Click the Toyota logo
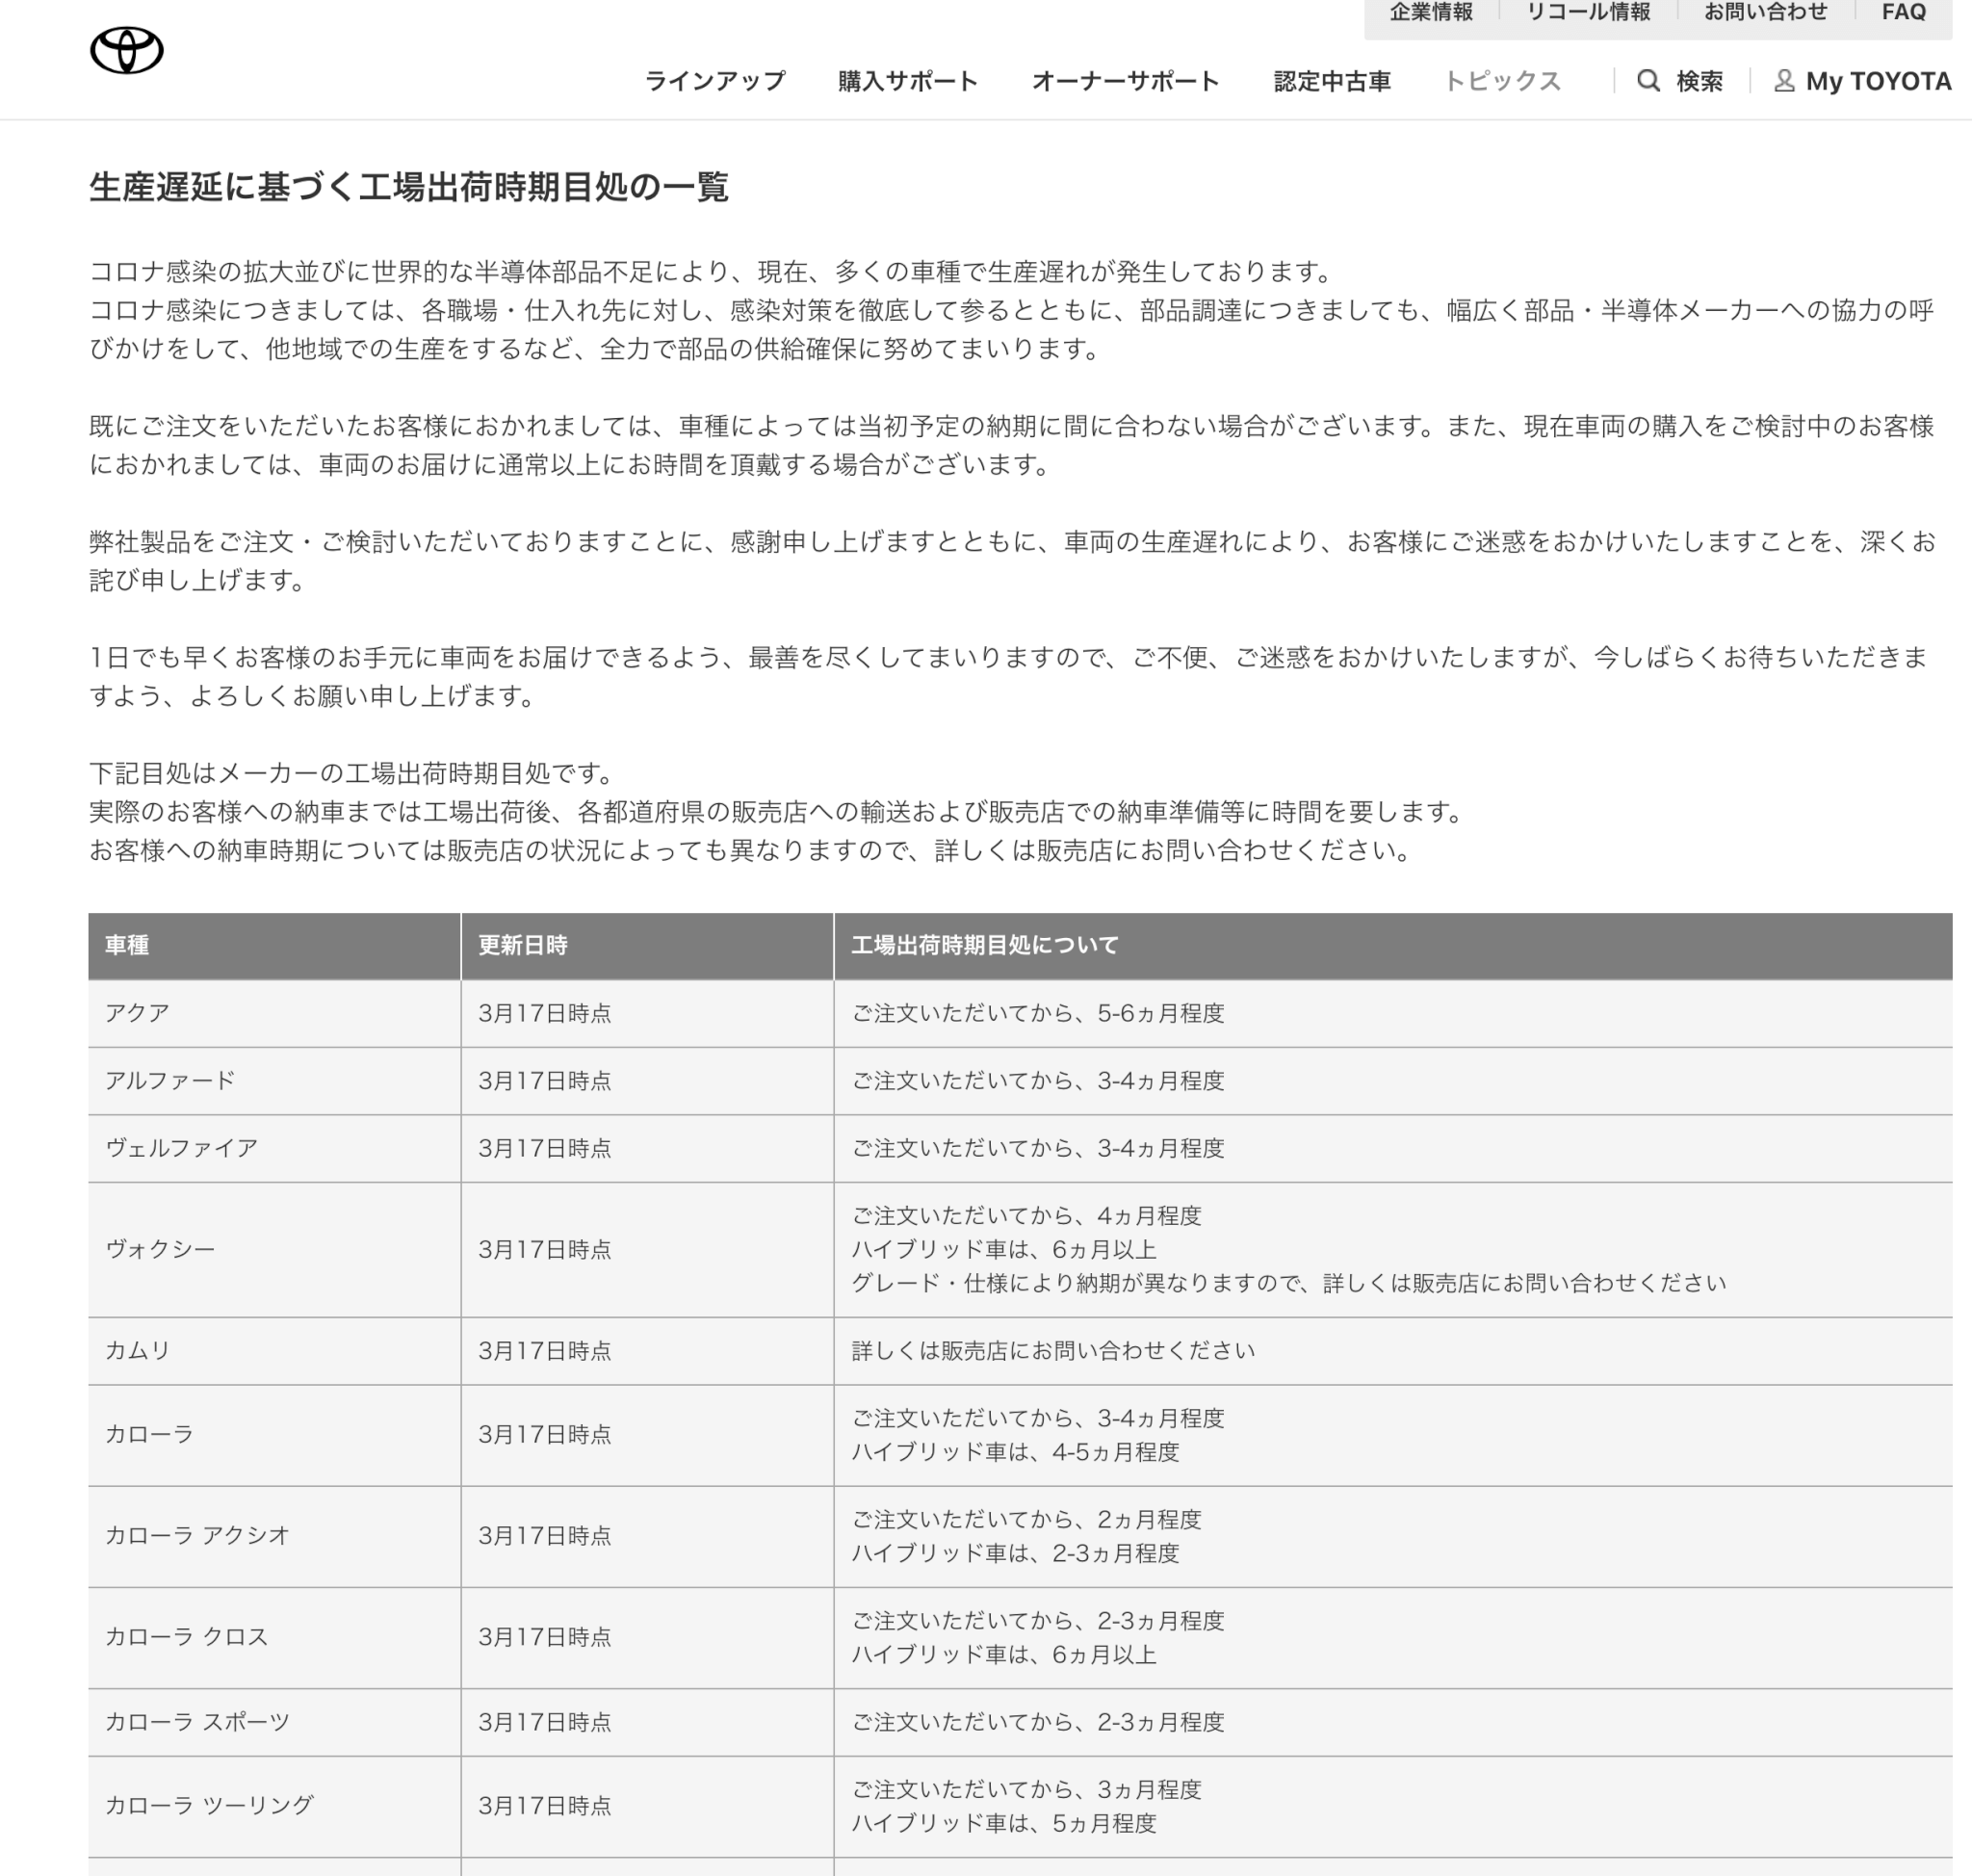 point(127,50)
